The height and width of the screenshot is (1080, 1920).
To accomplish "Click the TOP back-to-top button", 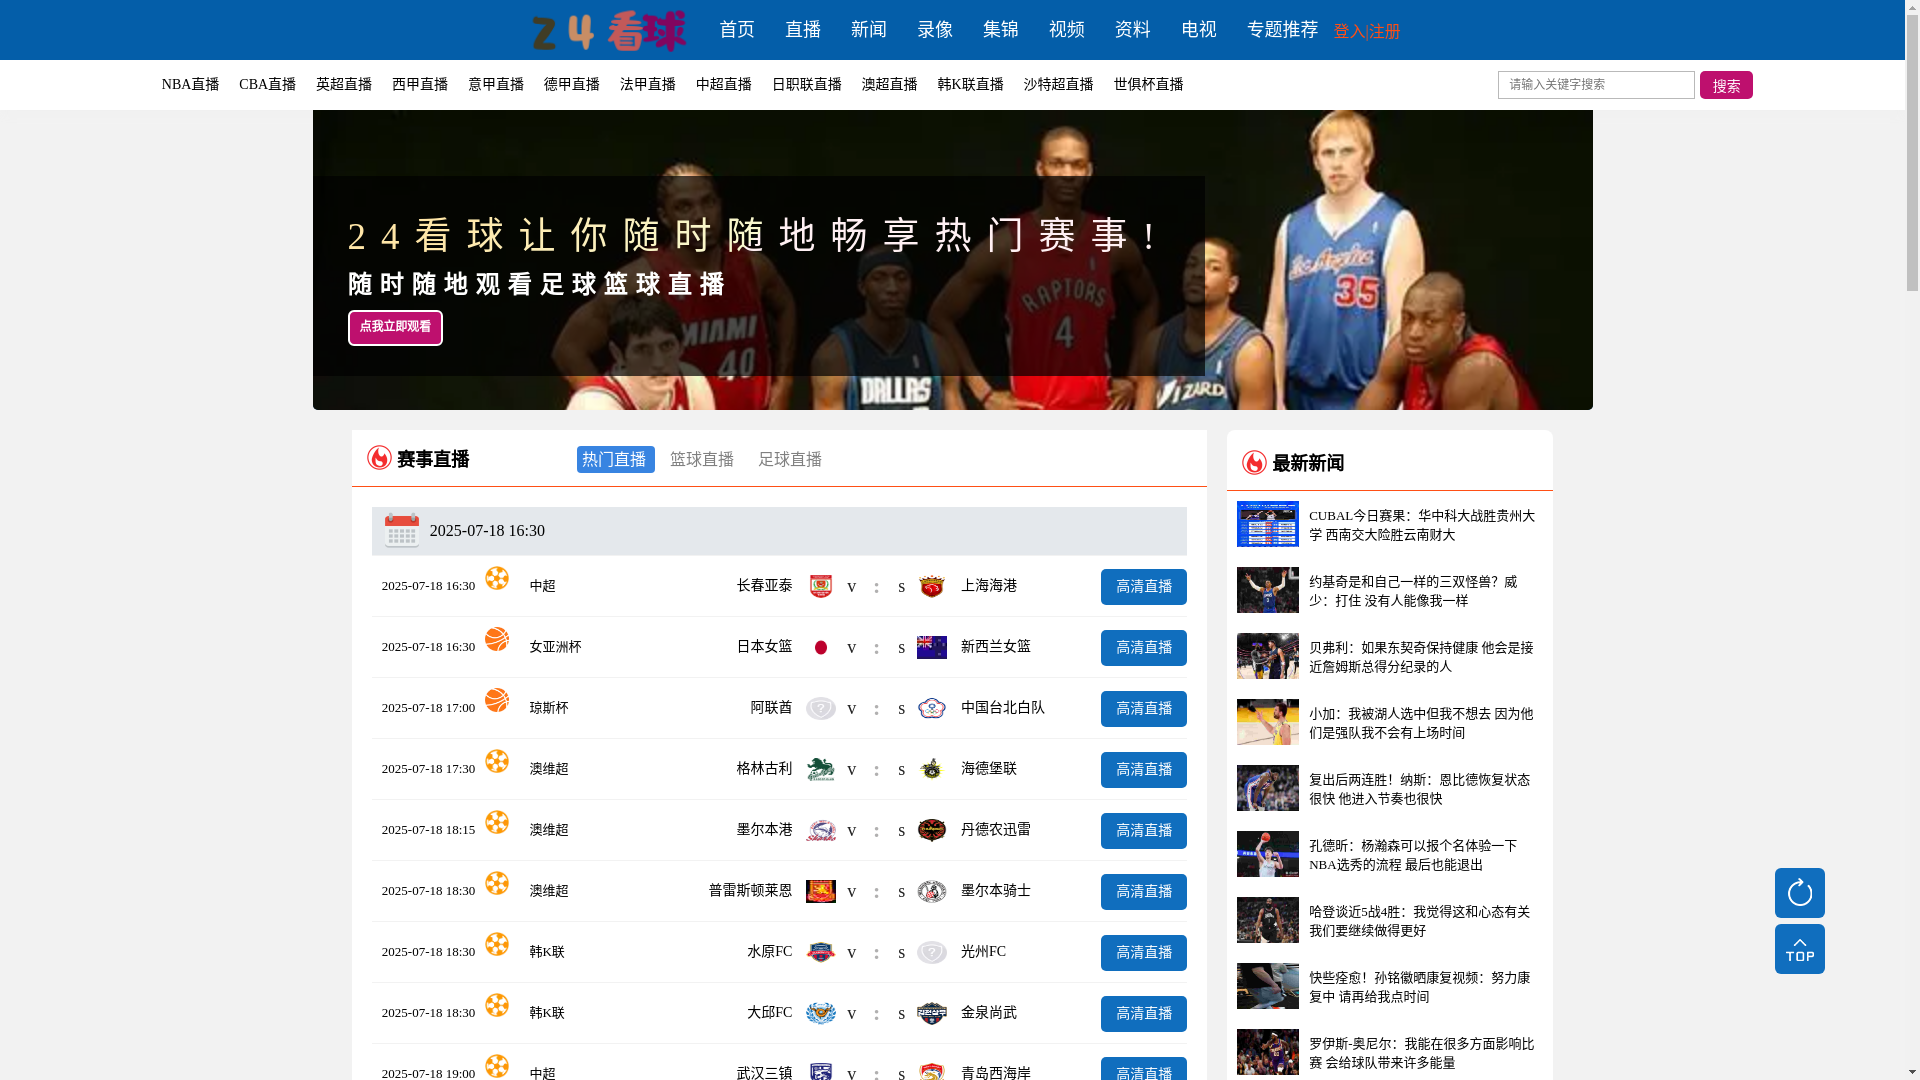I will 1799,949.
